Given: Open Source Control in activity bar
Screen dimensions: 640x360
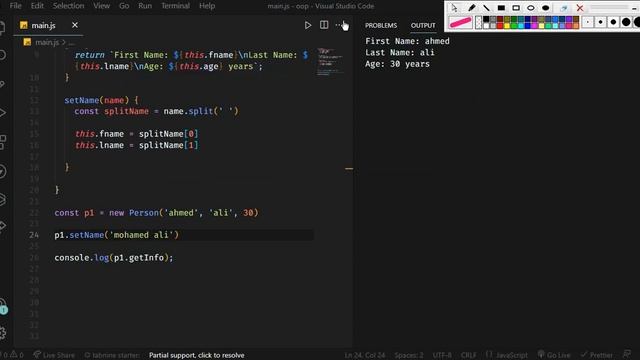Looking at the screenshot, I should click(x=2, y=84).
